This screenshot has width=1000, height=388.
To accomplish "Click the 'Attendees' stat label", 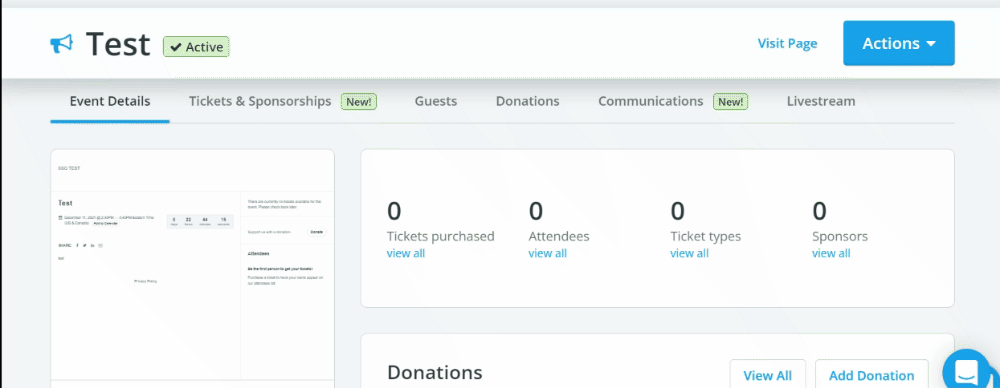I will coord(559,236).
